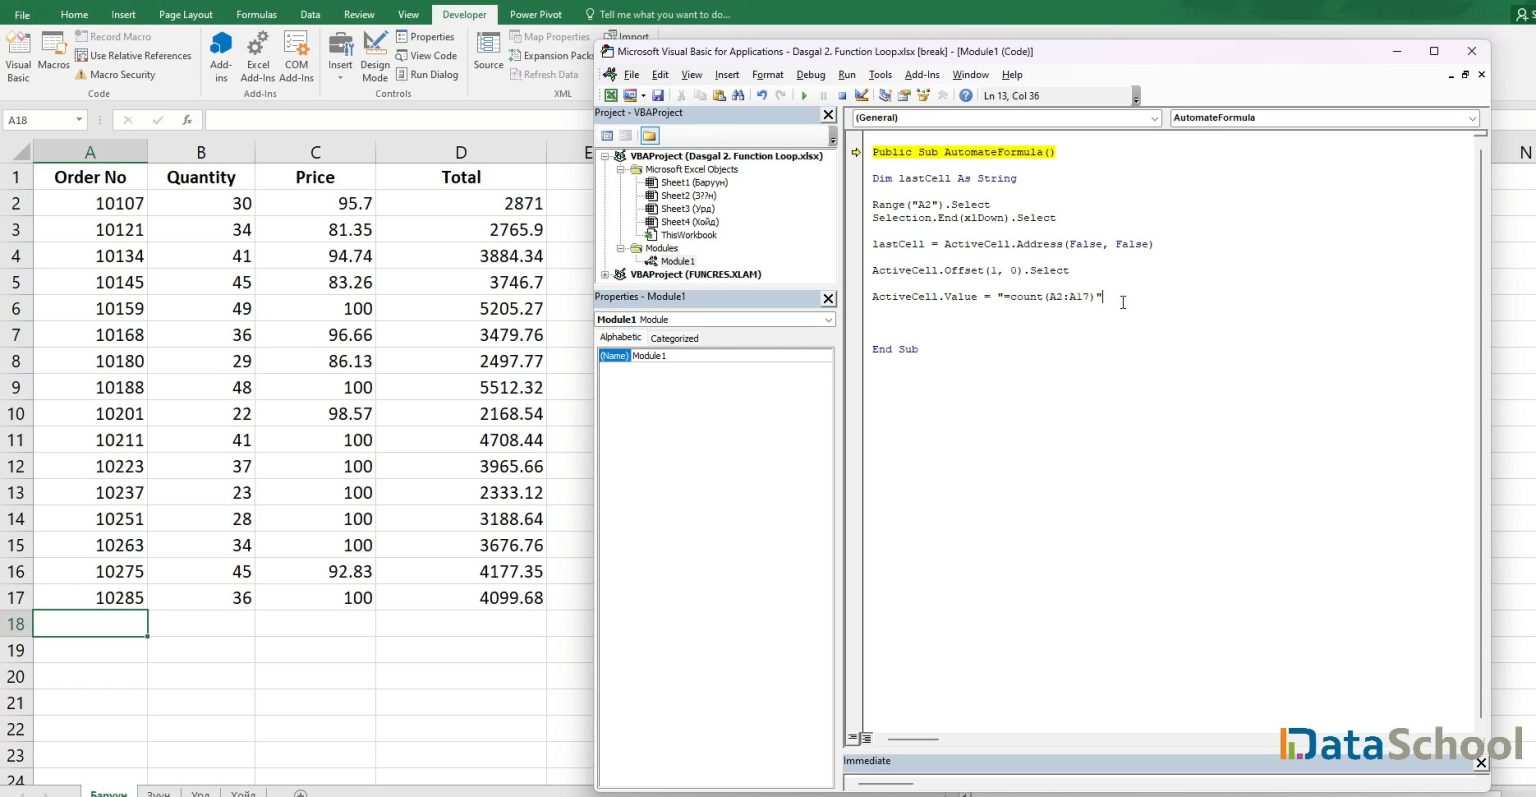
Task: Pause execution with the Break icon
Action: (822, 94)
